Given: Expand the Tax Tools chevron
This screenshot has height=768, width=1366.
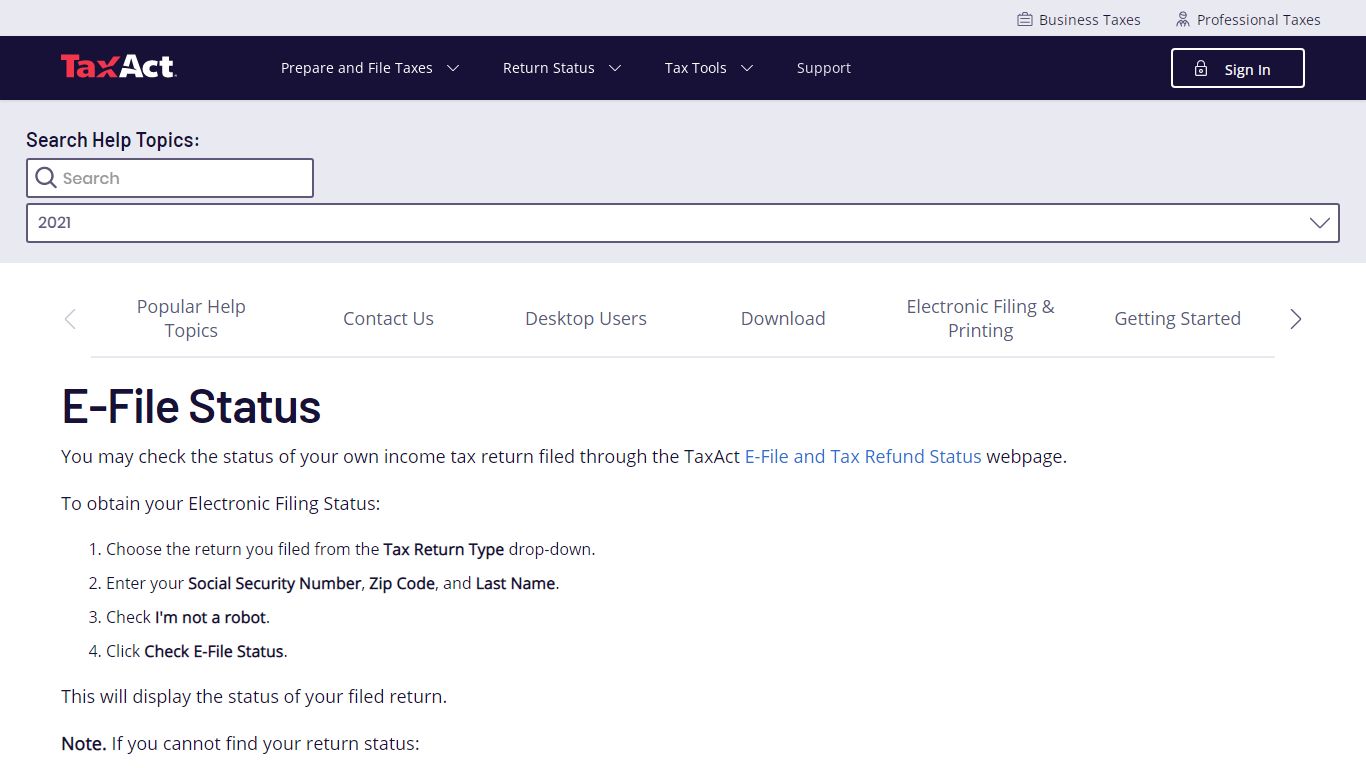Looking at the screenshot, I should click(747, 68).
